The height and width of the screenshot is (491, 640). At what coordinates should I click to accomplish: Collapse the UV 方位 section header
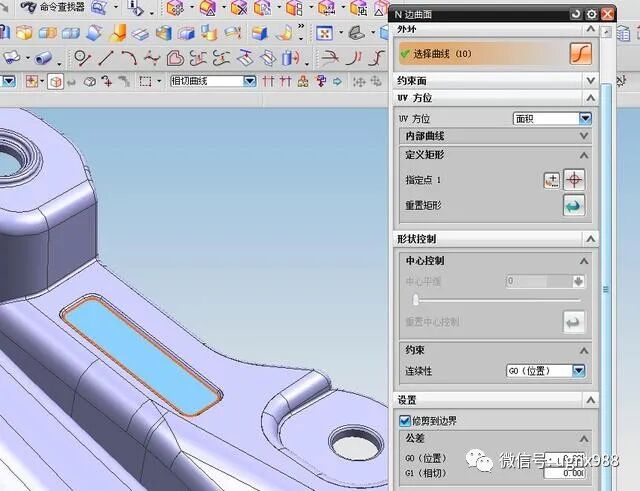[590, 98]
